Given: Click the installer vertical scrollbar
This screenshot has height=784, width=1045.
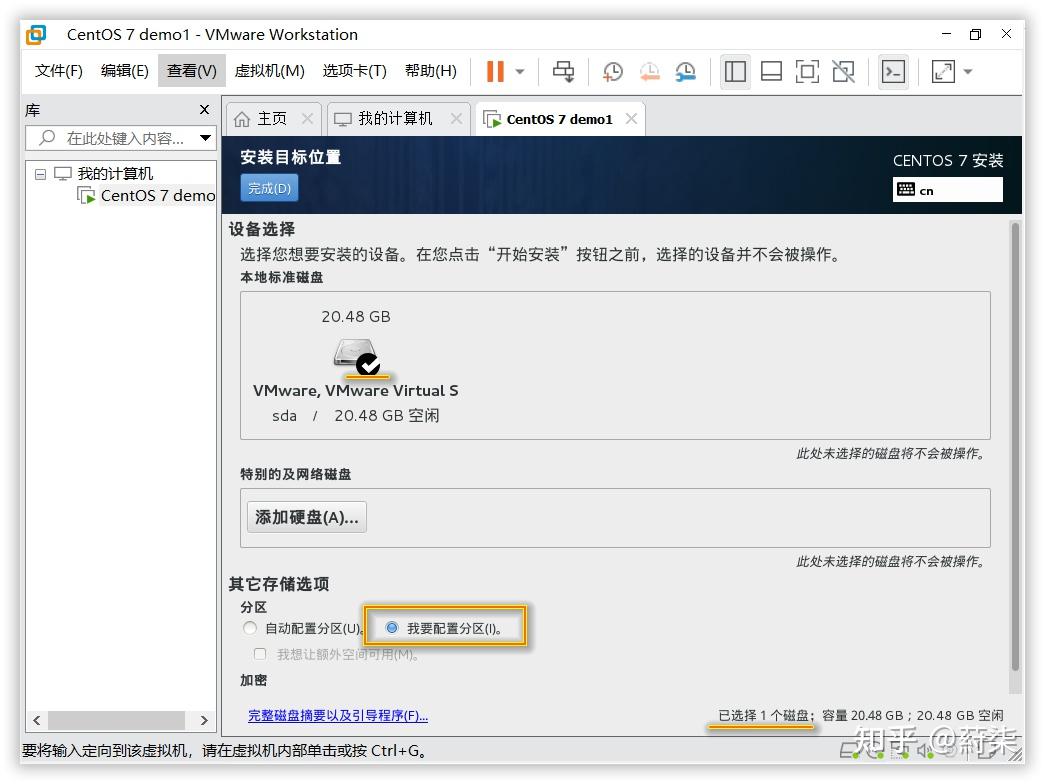Looking at the screenshot, I should click(1015, 447).
